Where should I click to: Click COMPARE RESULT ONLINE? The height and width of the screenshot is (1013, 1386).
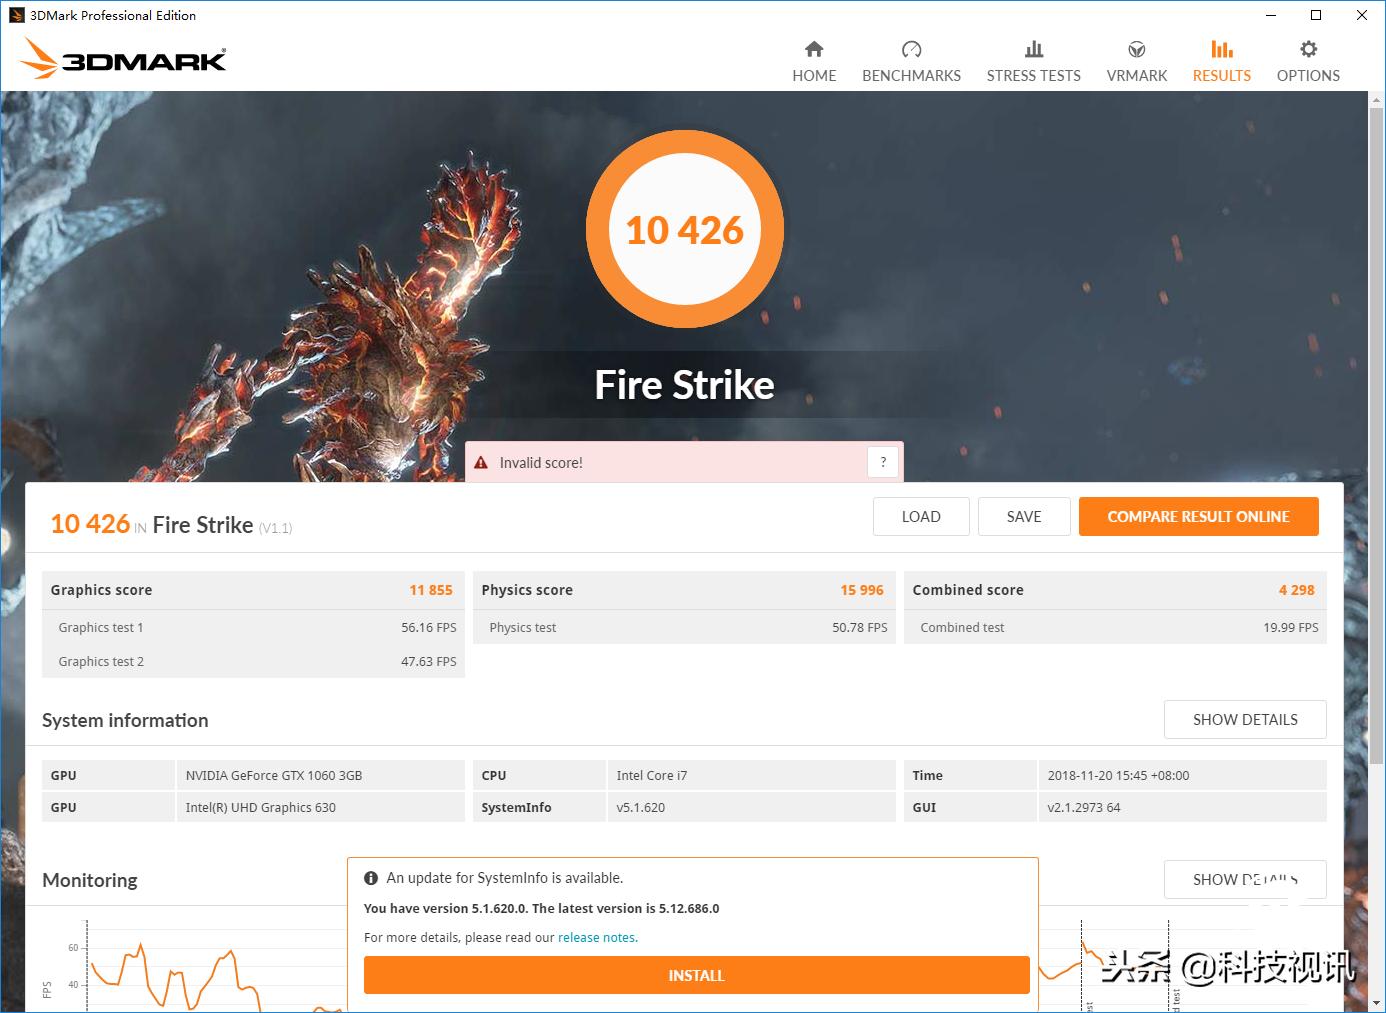(x=1198, y=517)
